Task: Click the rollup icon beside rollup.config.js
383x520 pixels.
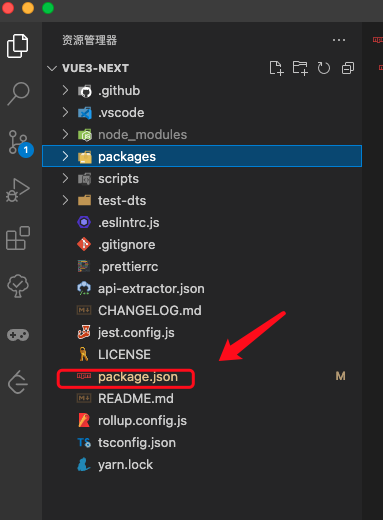Action: (84, 420)
